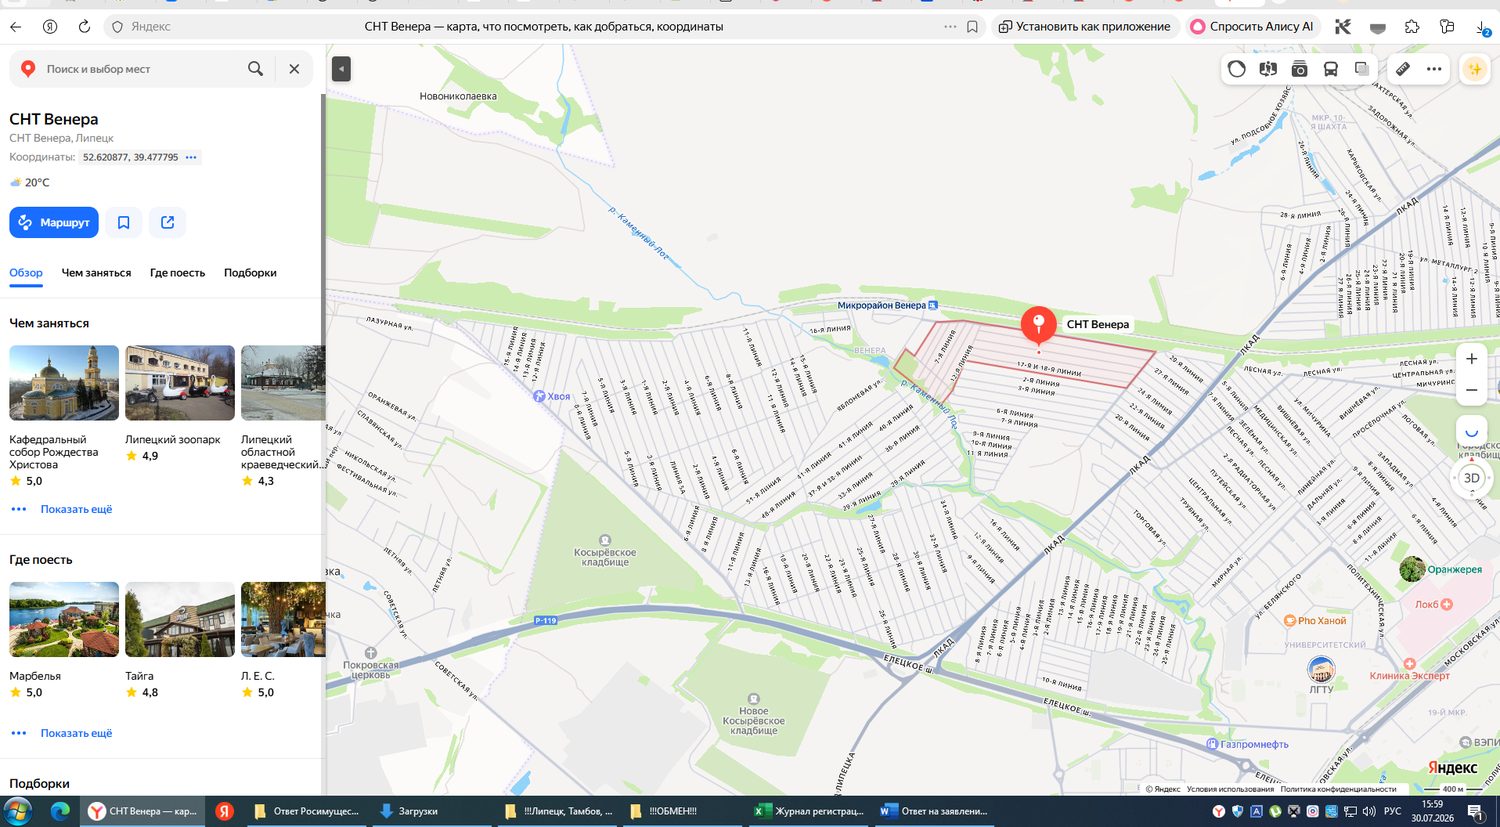Image resolution: width=1500 pixels, height=827 pixels.
Task: Open street panoramas layer
Action: click(x=1268, y=69)
